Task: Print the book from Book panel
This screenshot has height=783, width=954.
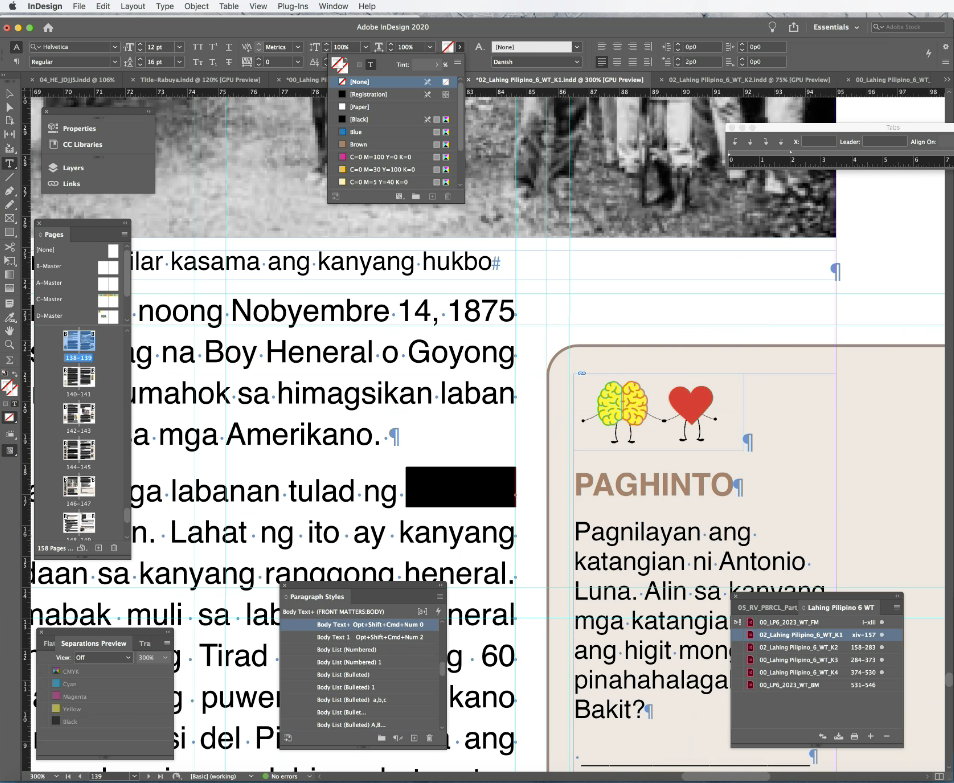Action: 854,736
